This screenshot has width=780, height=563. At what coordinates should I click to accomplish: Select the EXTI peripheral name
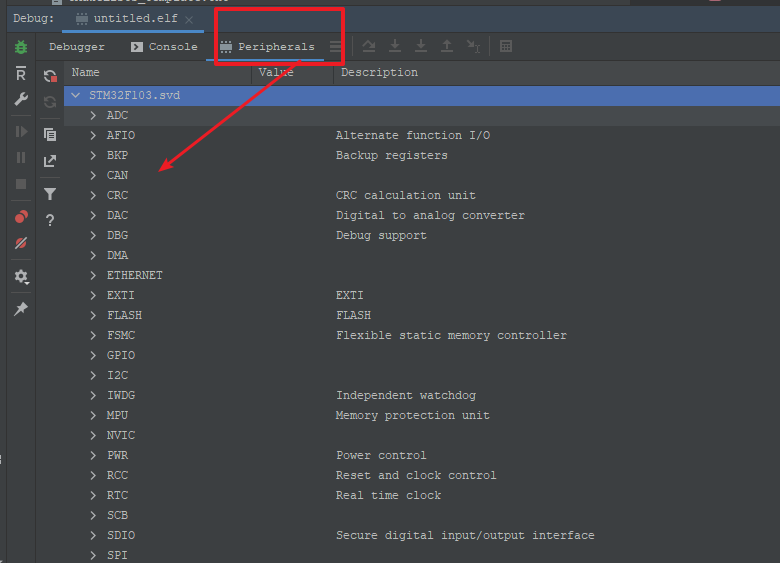[x=120, y=295]
